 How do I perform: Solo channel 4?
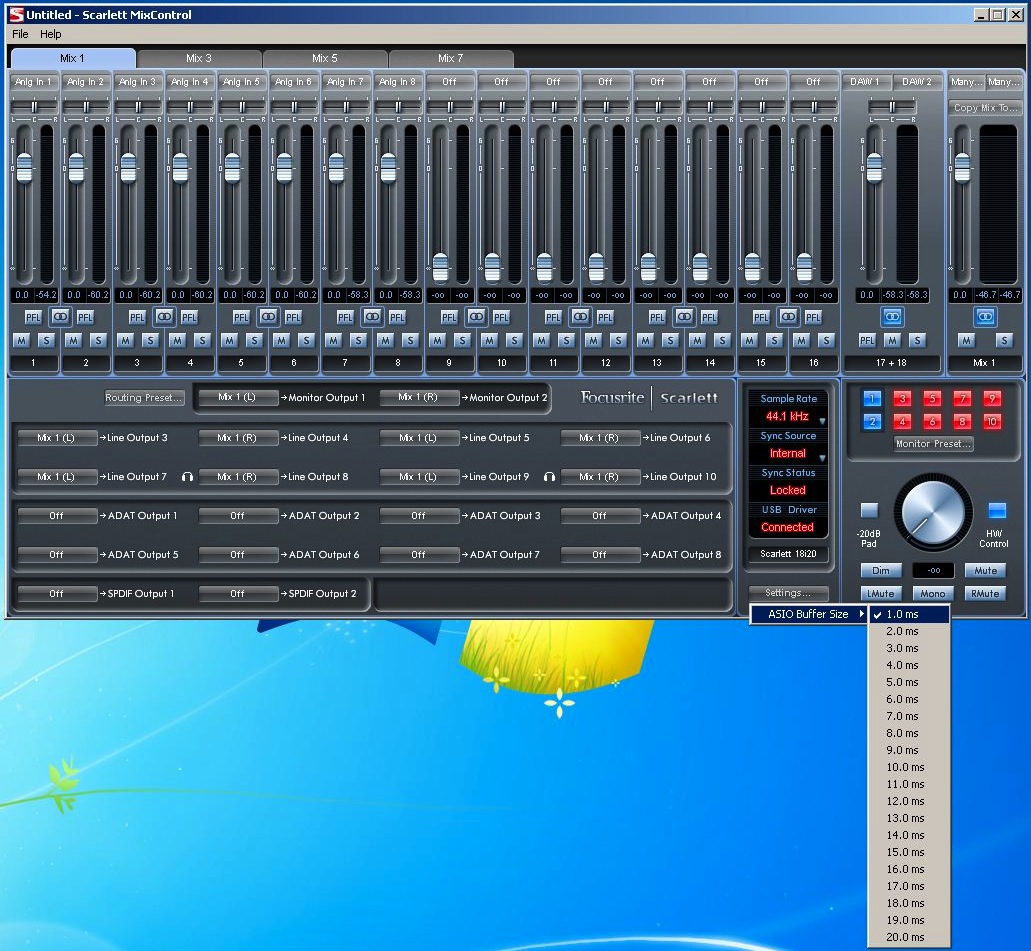(201, 340)
